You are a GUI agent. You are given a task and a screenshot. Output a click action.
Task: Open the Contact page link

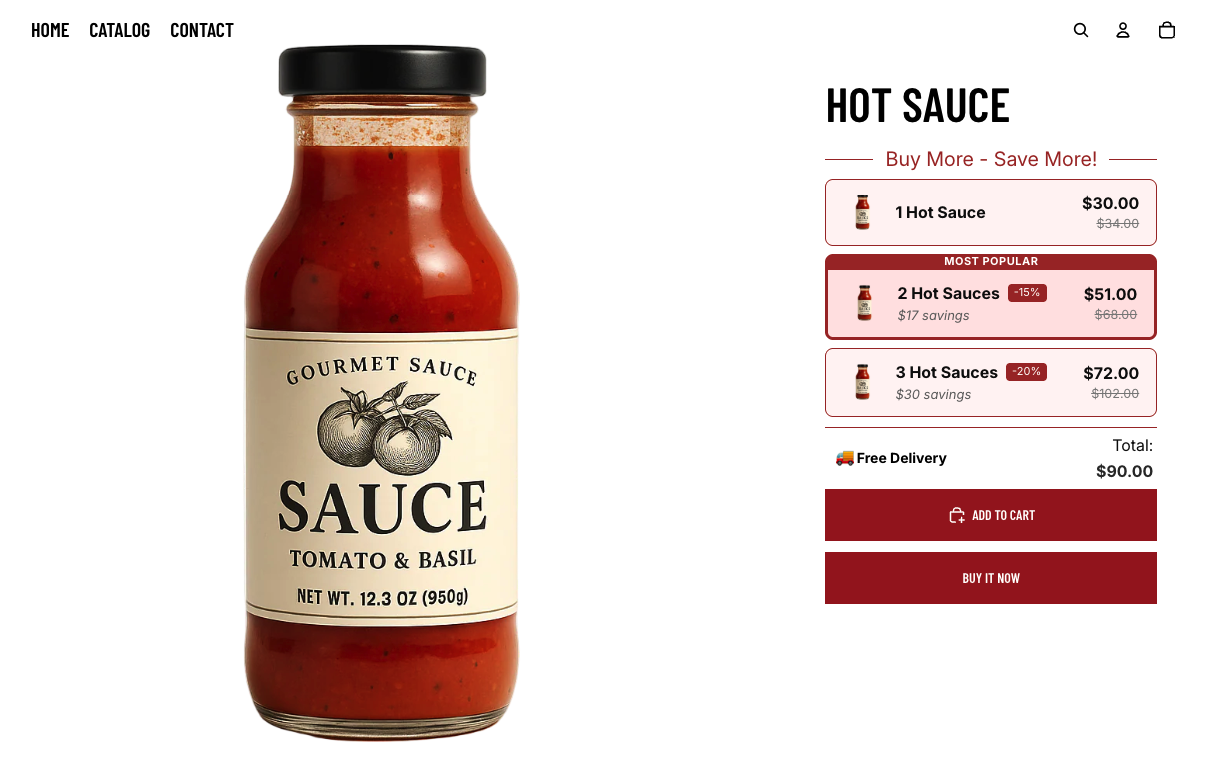(x=202, y=30)
